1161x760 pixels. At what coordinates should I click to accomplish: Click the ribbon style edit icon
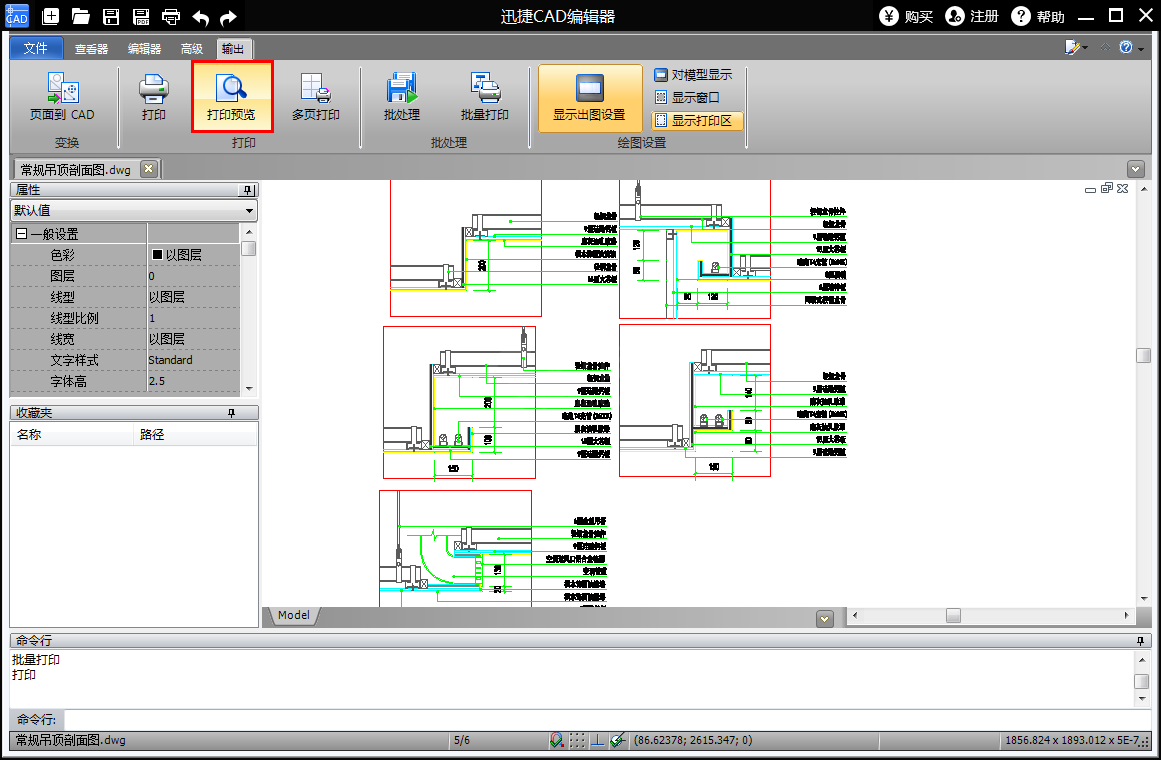[x=1072, y=47]
